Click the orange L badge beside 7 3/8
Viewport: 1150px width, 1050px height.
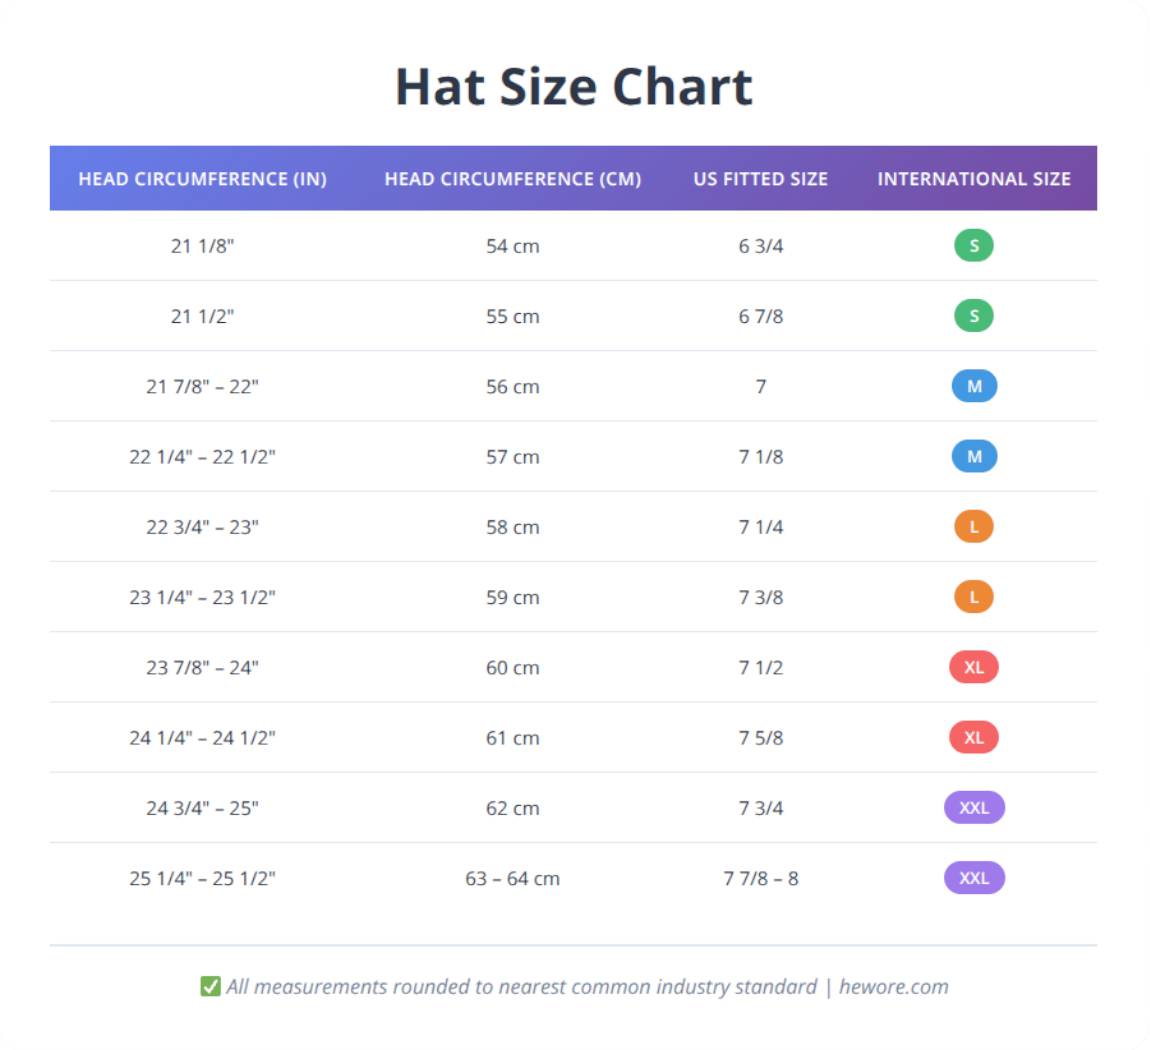(973, 597)
